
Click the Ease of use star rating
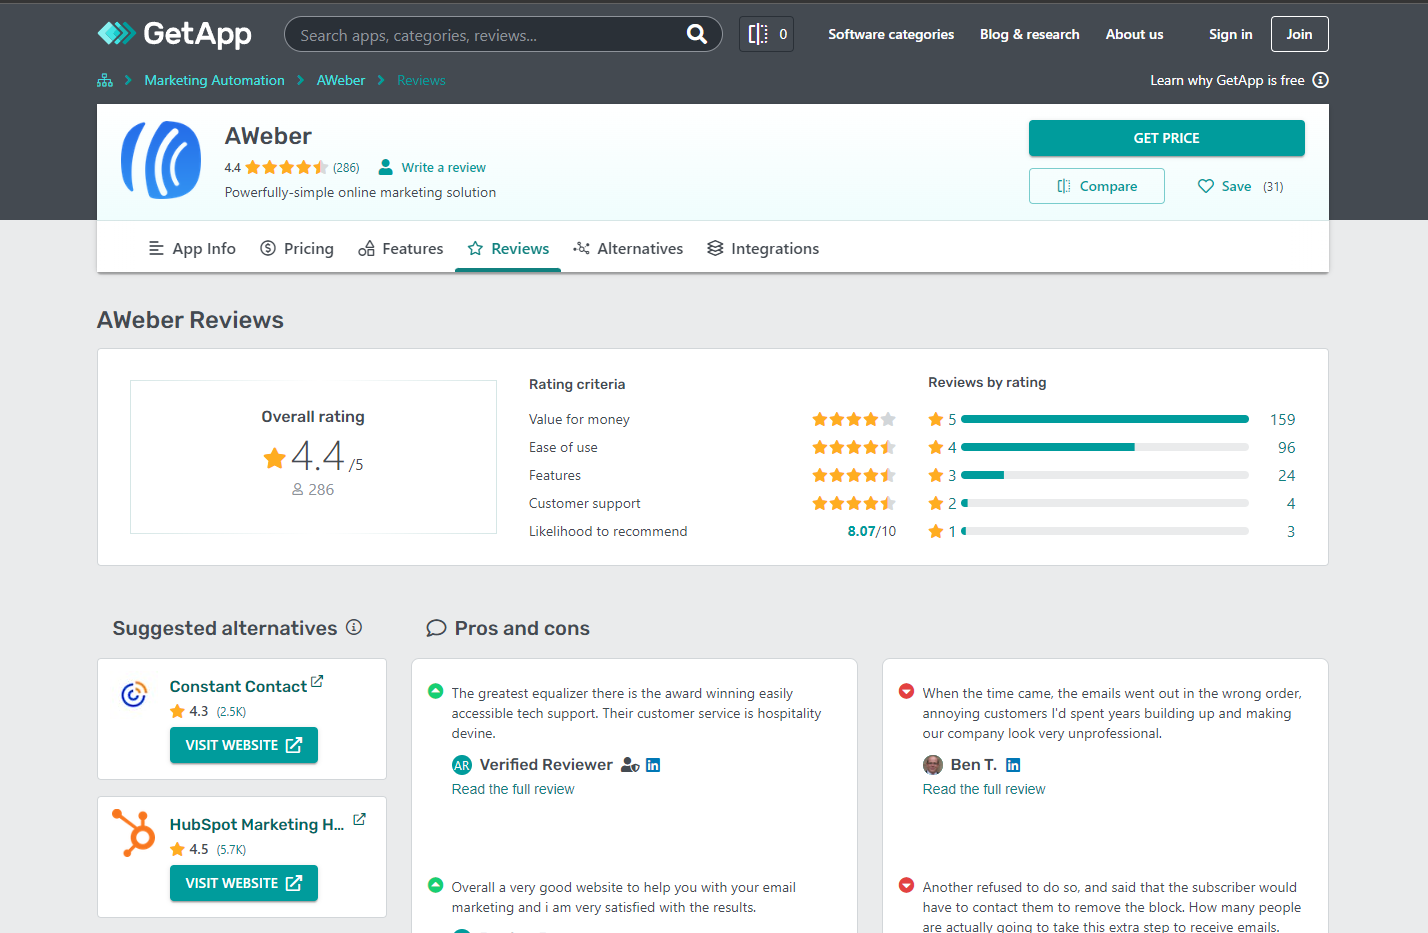854,447
